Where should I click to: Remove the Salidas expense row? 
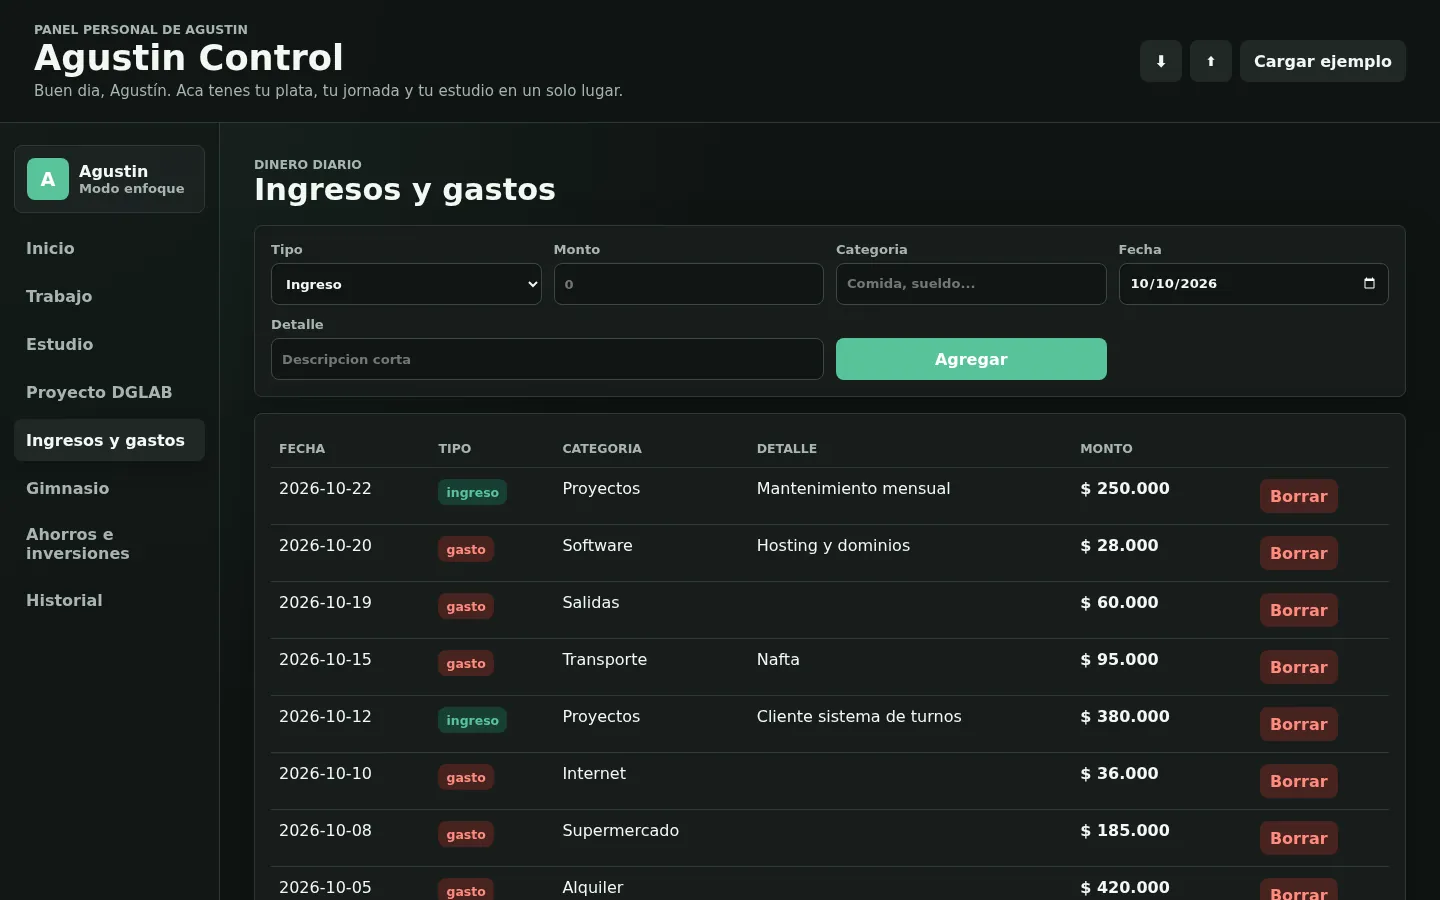coord(1298,610)
